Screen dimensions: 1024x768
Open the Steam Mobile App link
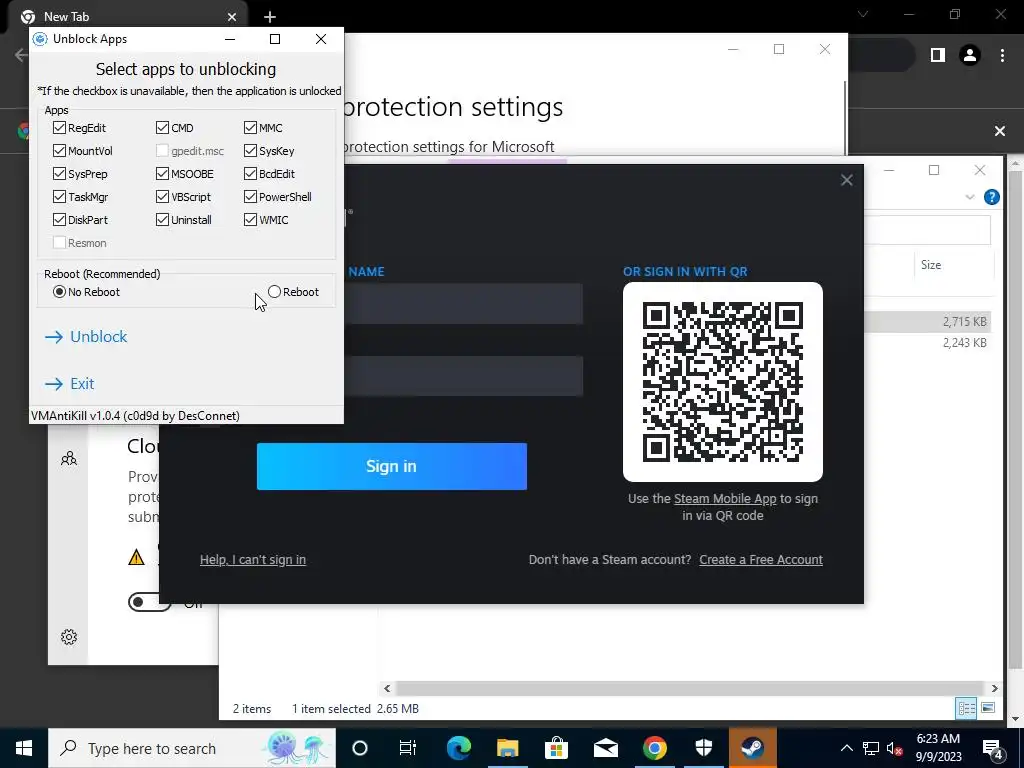pos(725,499)
